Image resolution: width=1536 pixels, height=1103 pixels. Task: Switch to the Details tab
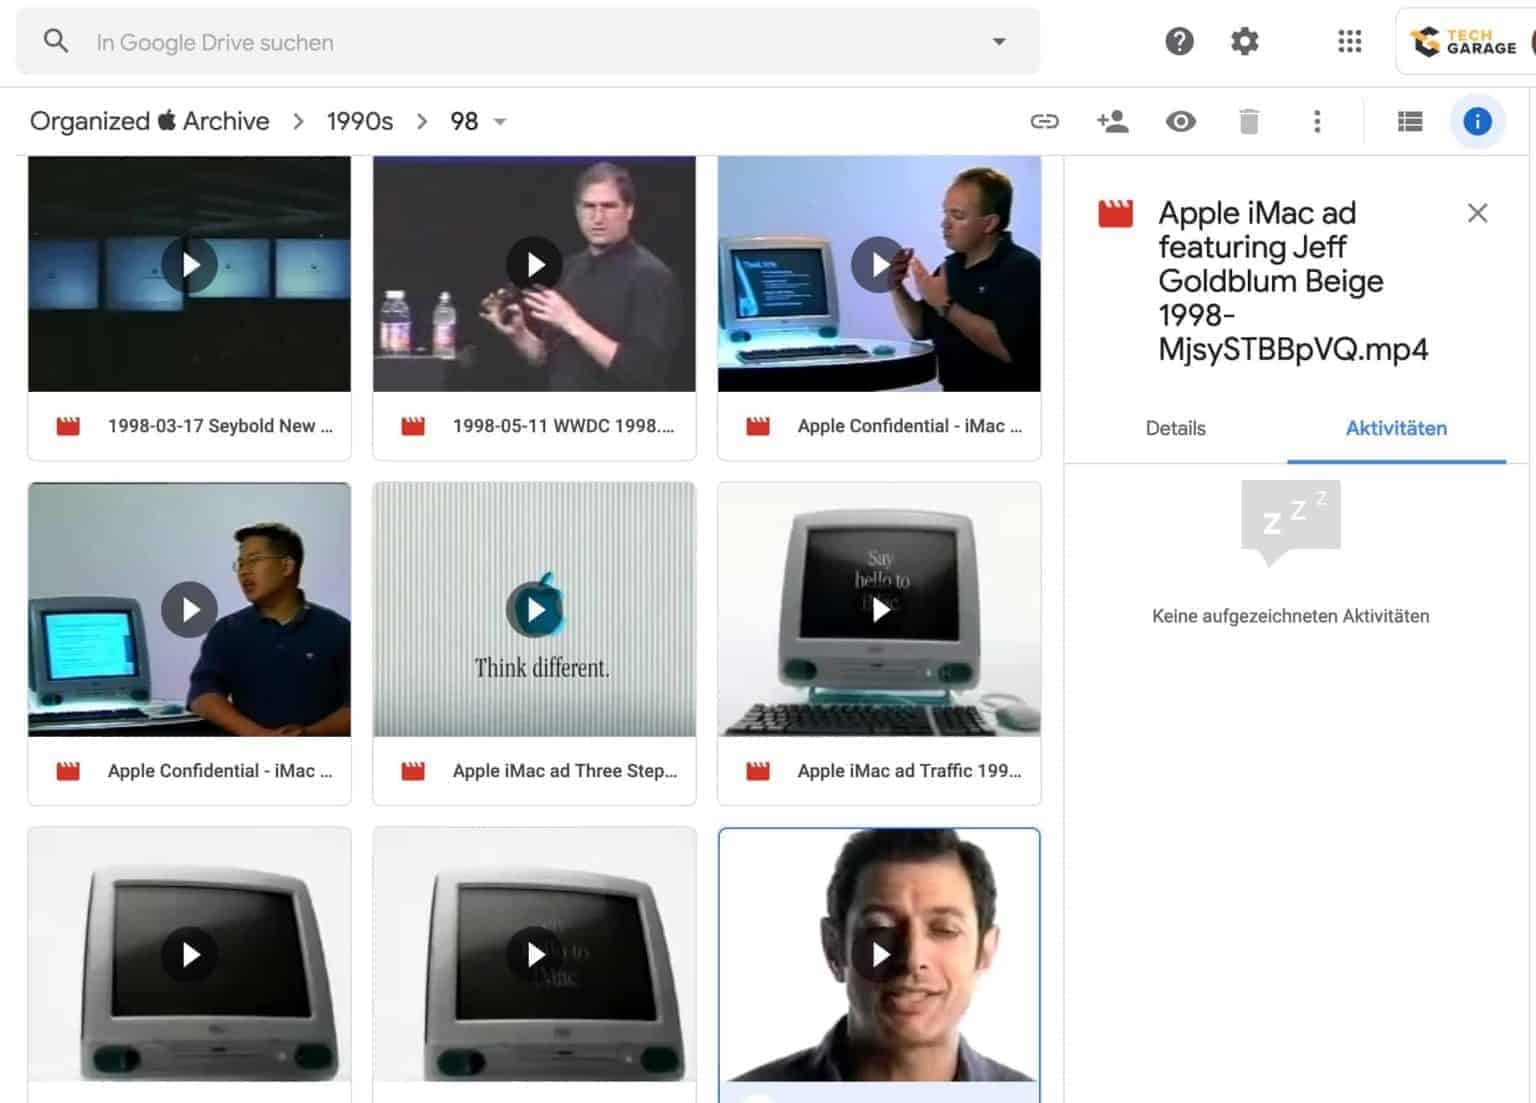(x=1175, y=428)
